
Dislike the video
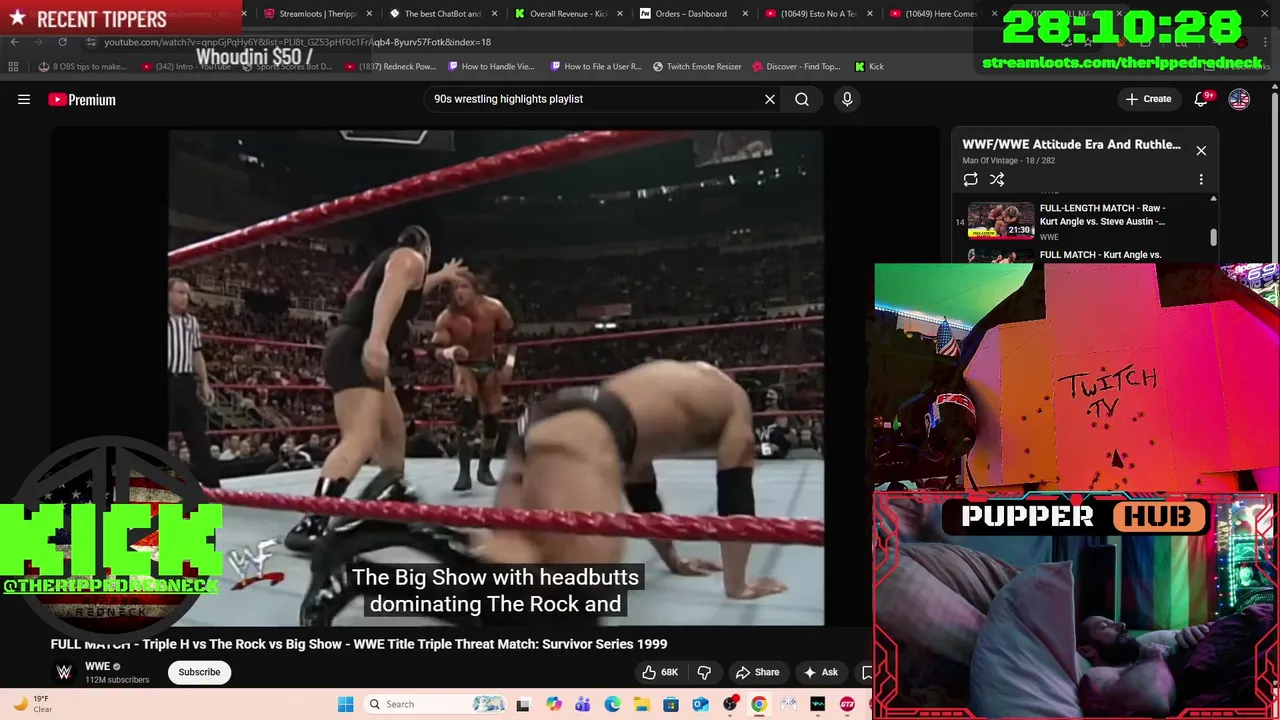[x=704, y=672]
